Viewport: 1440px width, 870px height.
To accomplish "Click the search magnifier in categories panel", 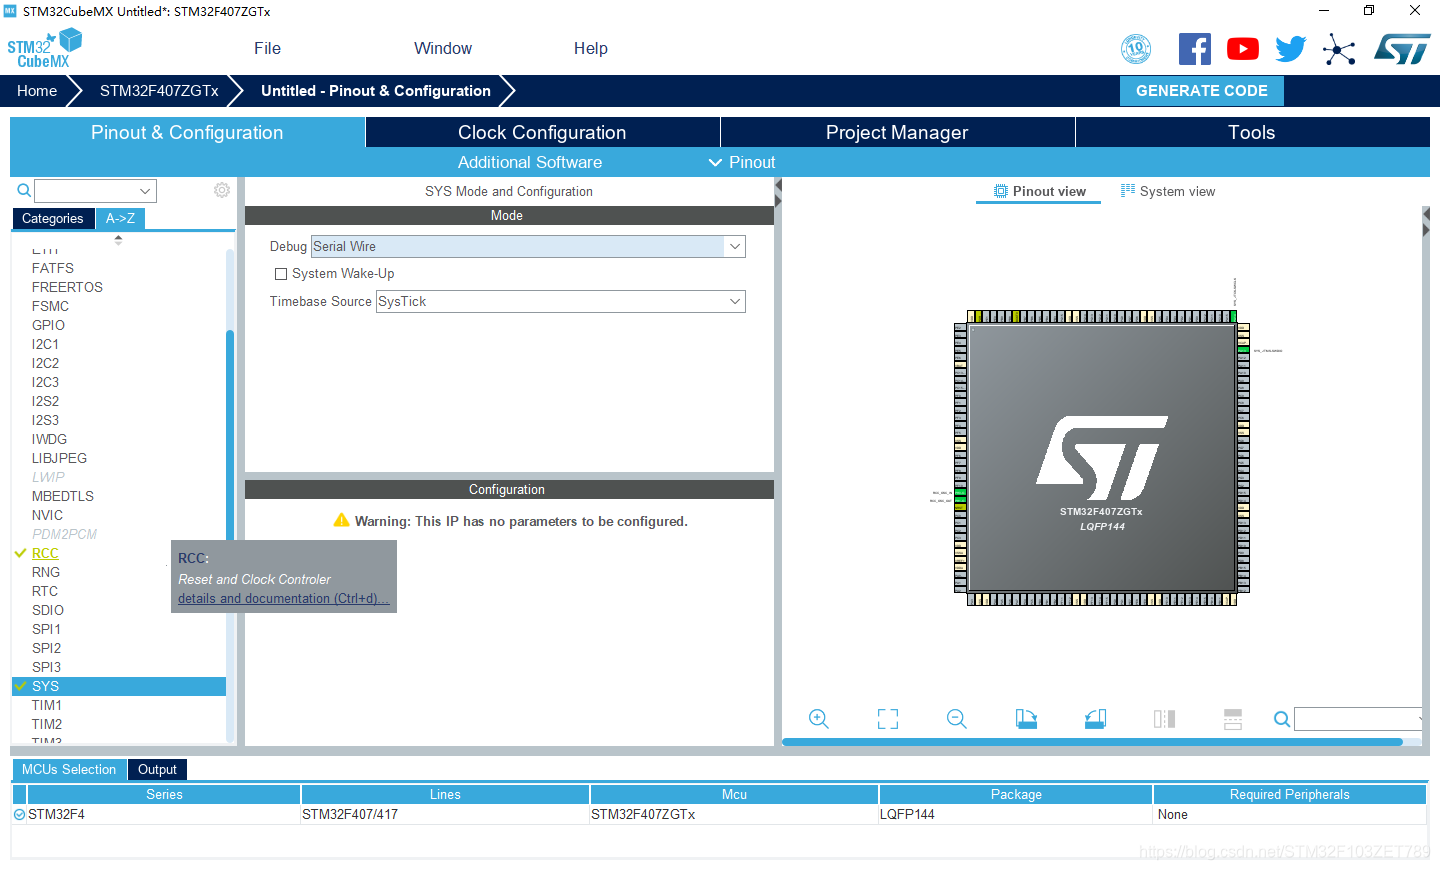I will (24, 190).
